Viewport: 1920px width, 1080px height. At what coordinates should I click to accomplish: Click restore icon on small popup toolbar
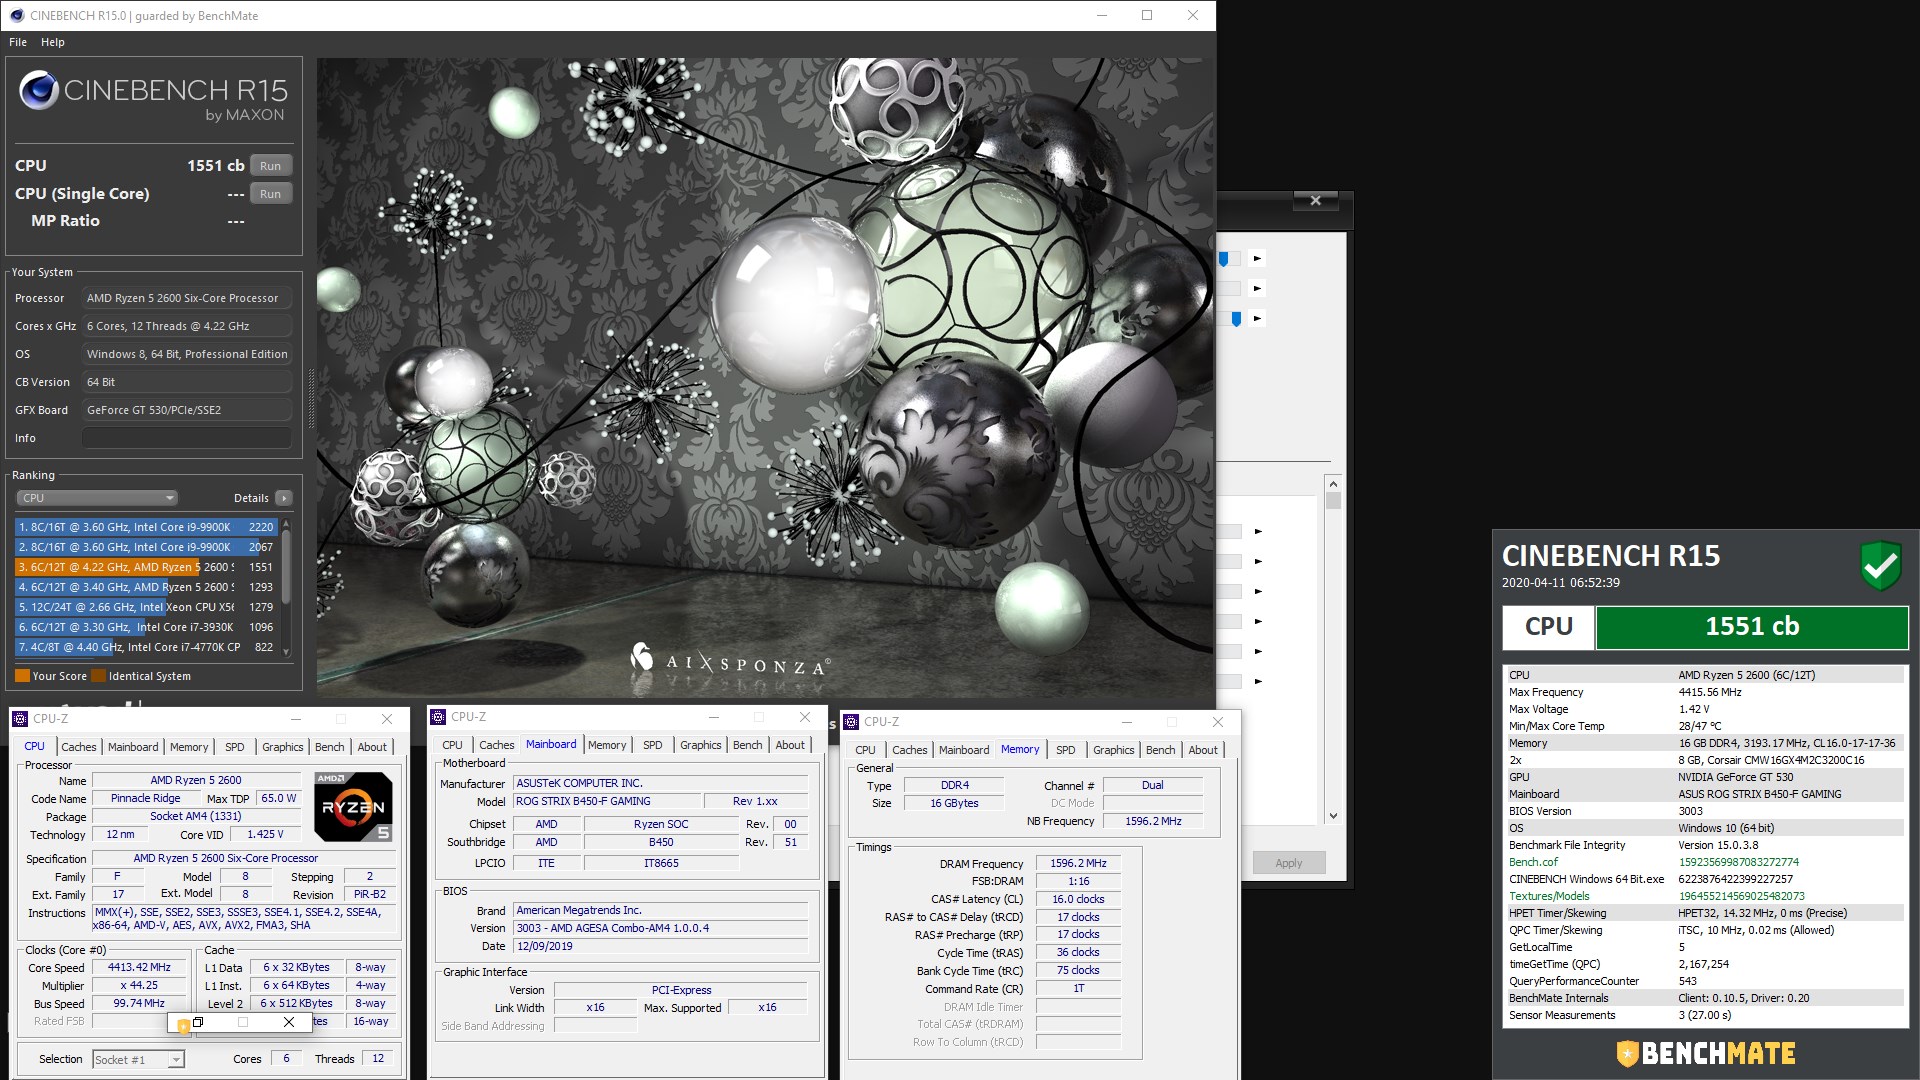click(x=198, y=1022)
